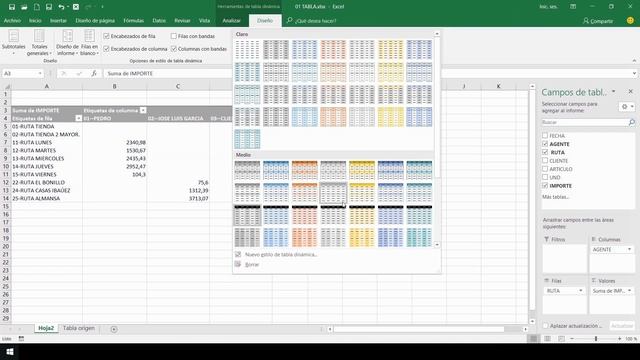Uncheck the RUTA field

[545, 152]
